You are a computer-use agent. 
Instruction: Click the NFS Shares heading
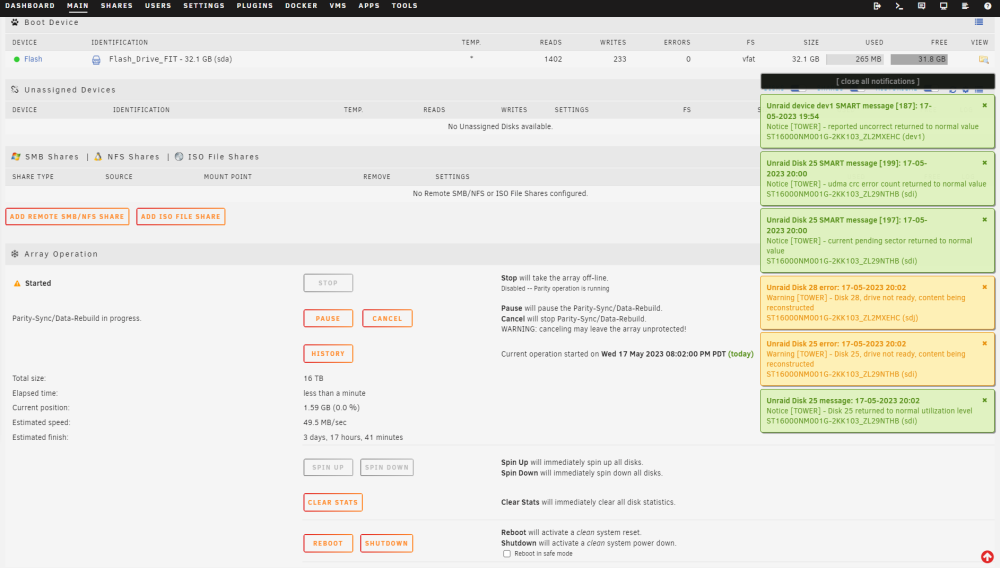coord(133,157)
